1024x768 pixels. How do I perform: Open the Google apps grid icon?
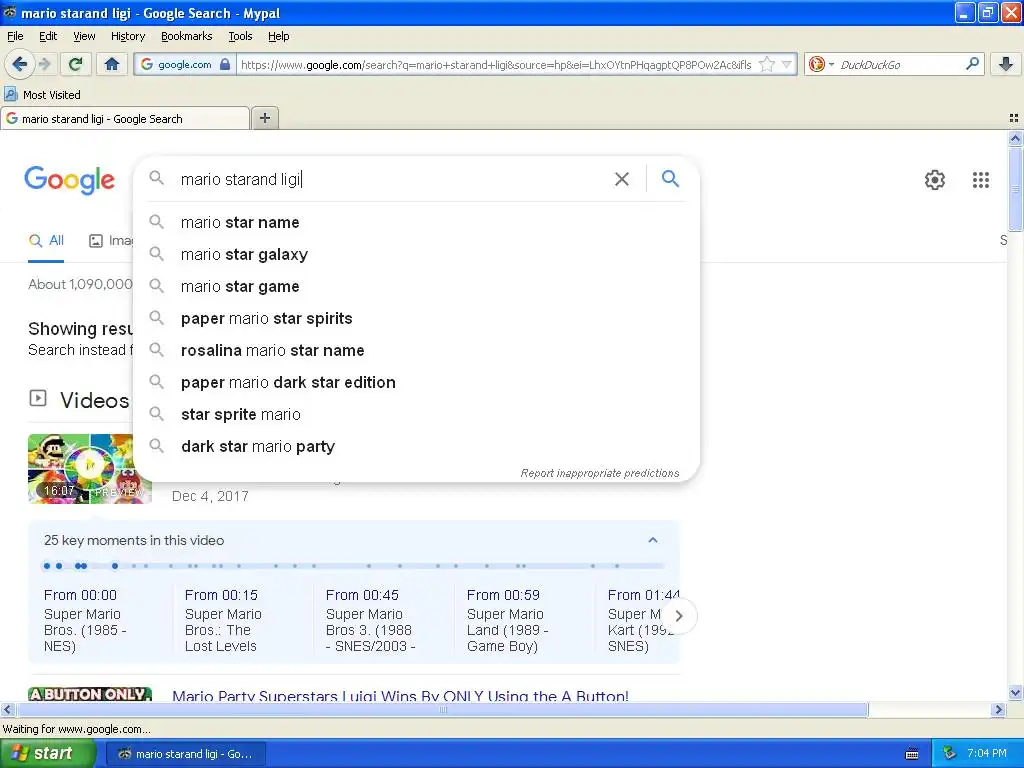point(980,180)
